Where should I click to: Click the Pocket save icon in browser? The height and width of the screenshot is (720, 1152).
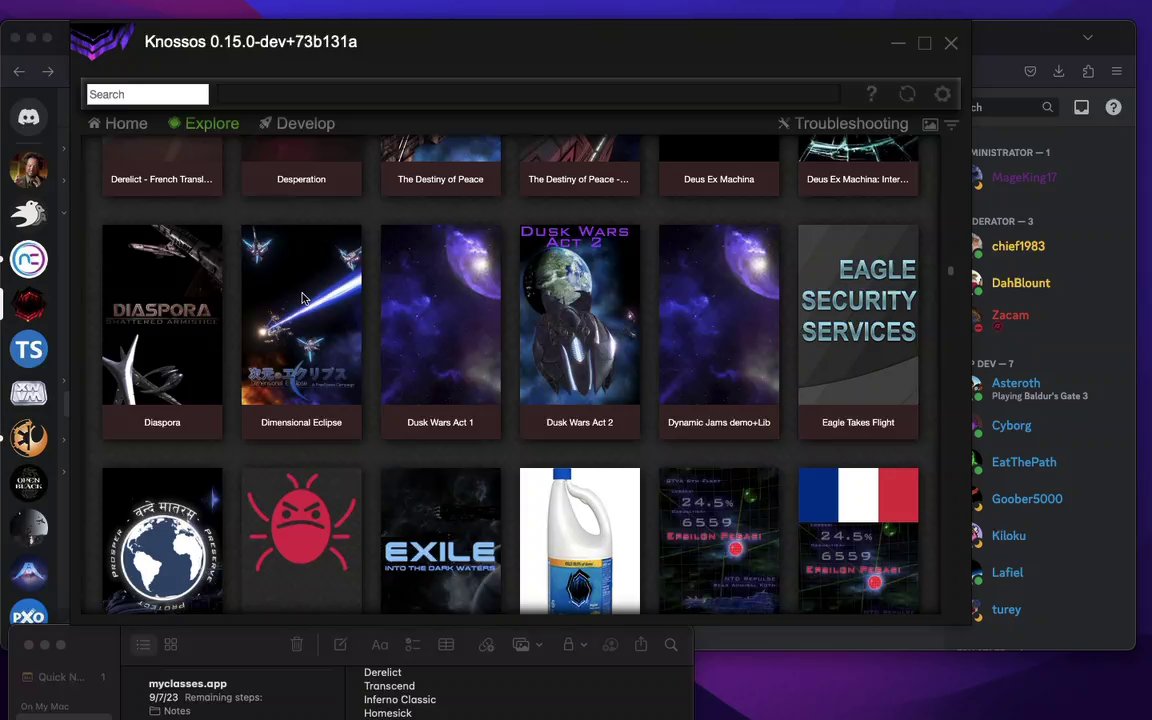click(x=1030, y=71)
